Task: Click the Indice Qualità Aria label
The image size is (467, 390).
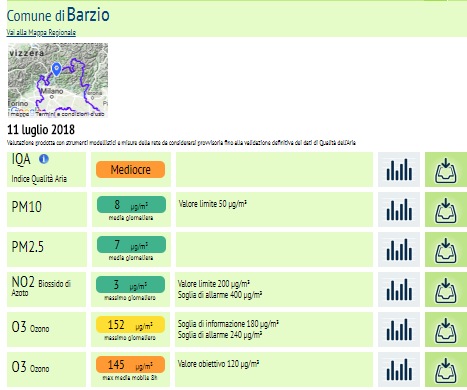Action: (x=39, y=179)
